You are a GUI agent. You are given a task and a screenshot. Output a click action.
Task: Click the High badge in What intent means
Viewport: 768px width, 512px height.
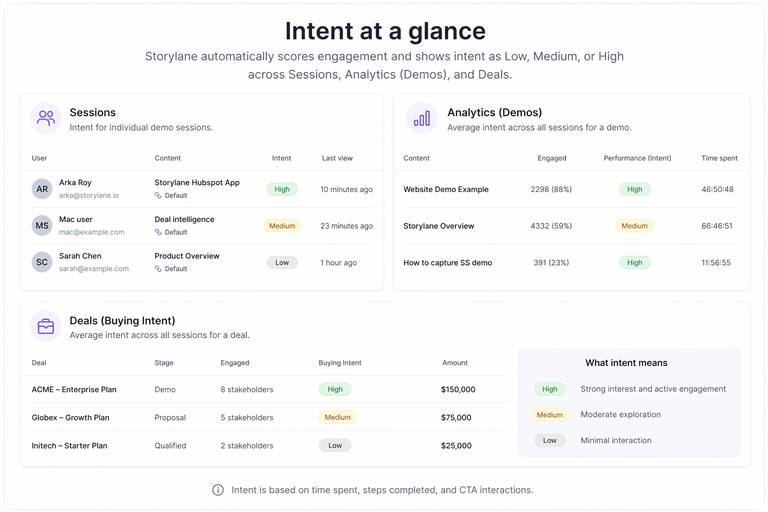[550, 389]
